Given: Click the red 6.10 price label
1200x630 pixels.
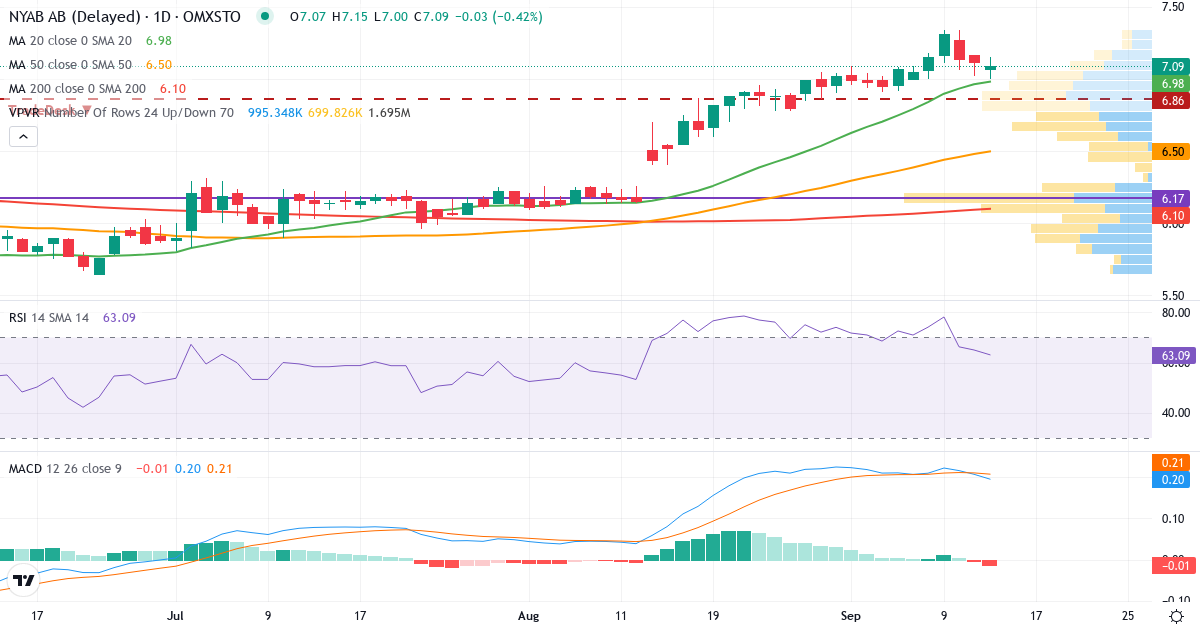Looking at the screenshot, I should click(1173, 215).
